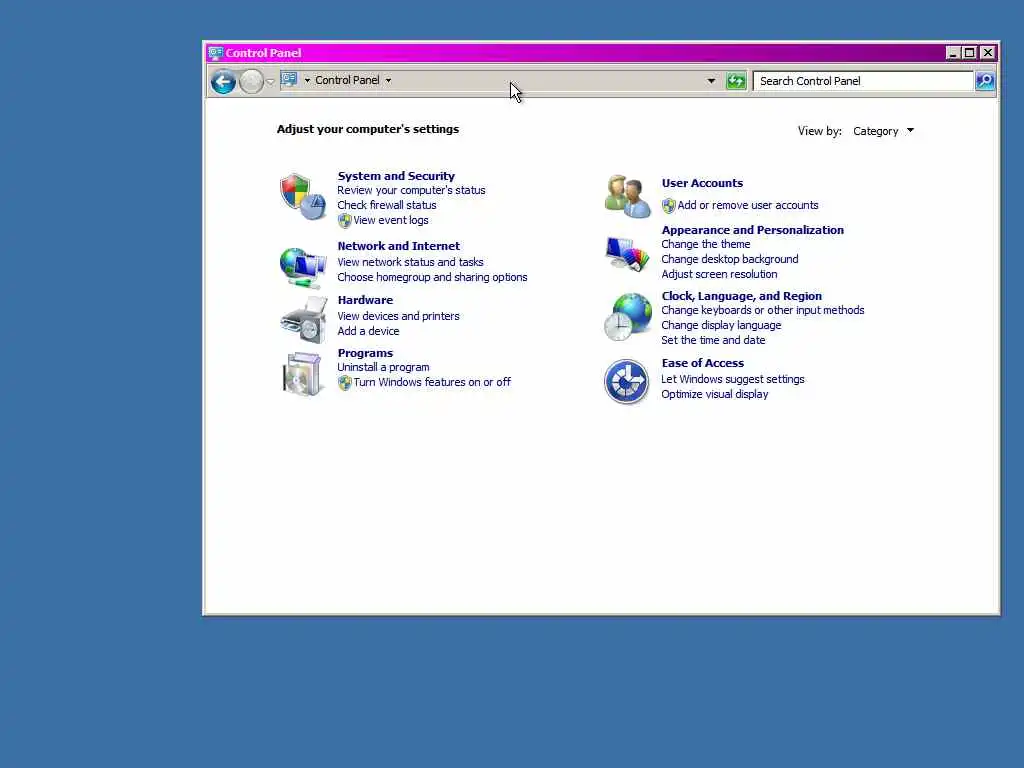Expand the View by Category dropdown
The image size is (1024, 768).
point(883,131)
